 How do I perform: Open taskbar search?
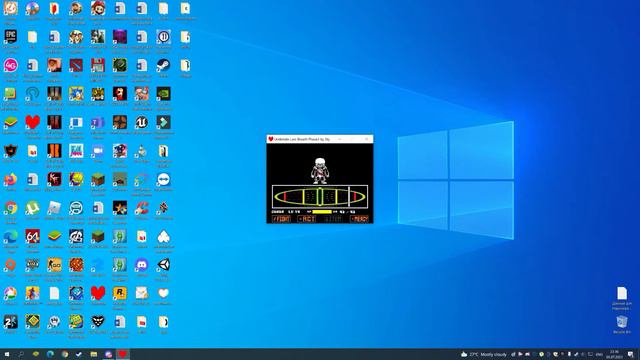tap(21, 354)
